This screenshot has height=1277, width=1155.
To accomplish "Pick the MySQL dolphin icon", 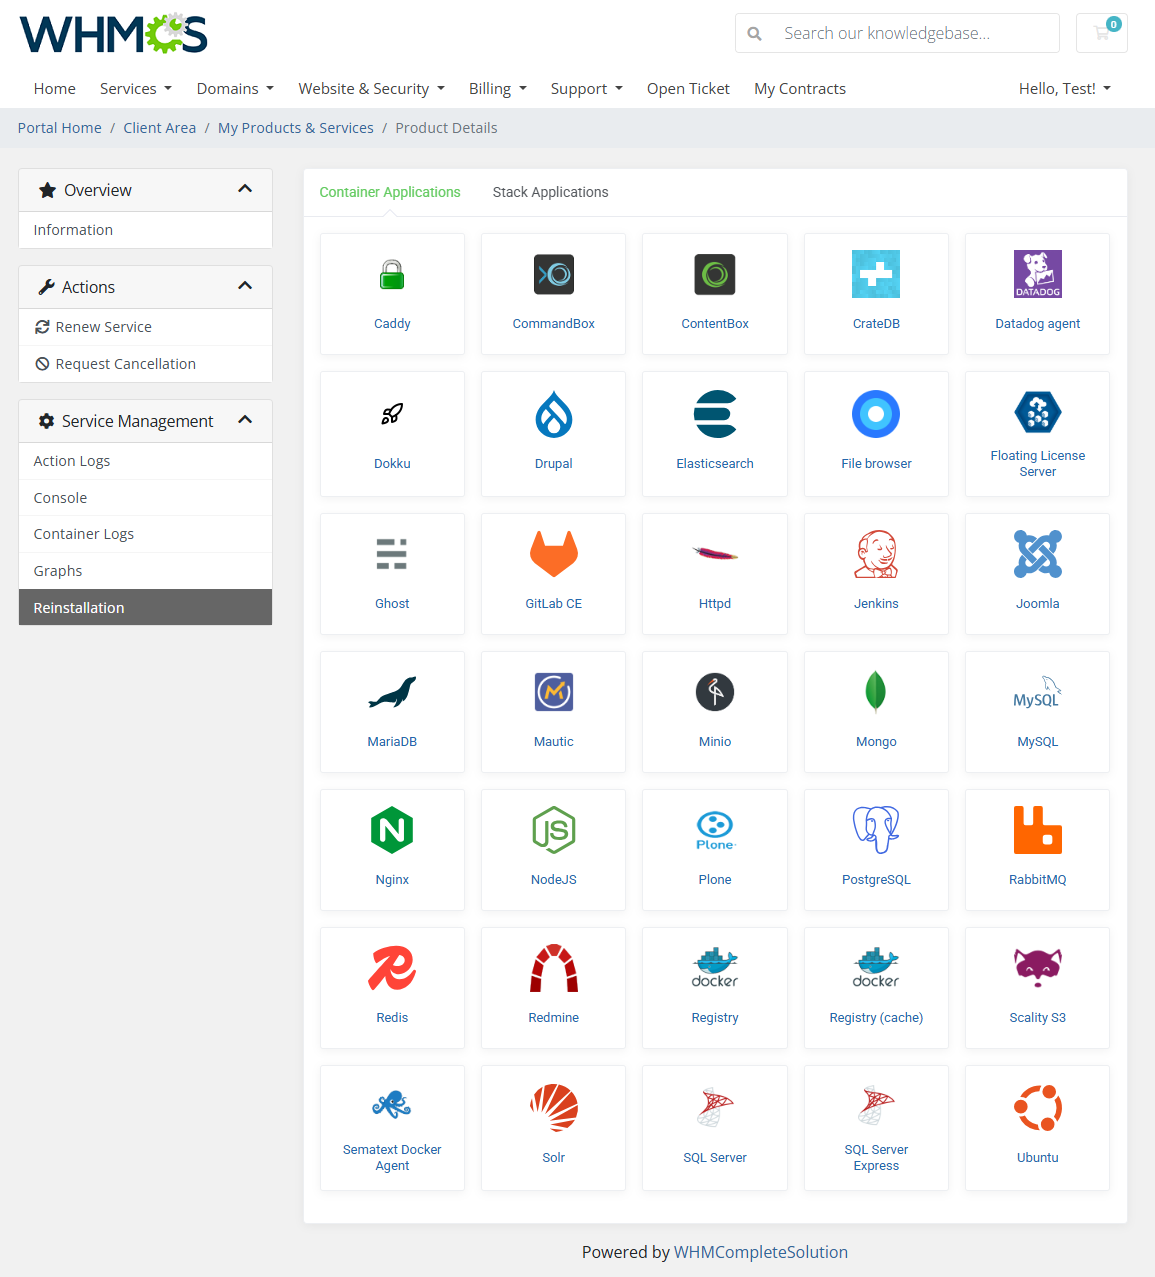I will pos(1038,692).
